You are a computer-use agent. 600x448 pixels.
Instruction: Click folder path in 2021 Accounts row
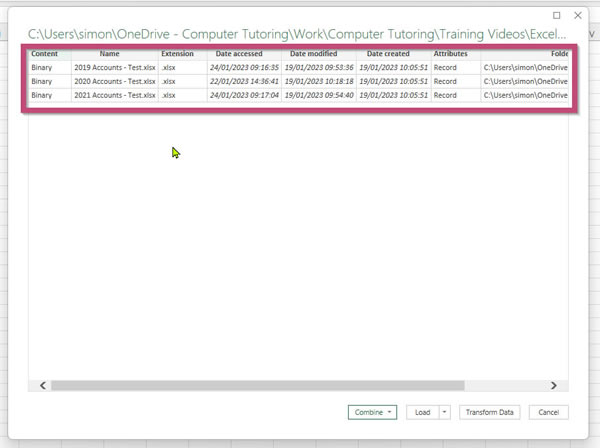[525, 95]
